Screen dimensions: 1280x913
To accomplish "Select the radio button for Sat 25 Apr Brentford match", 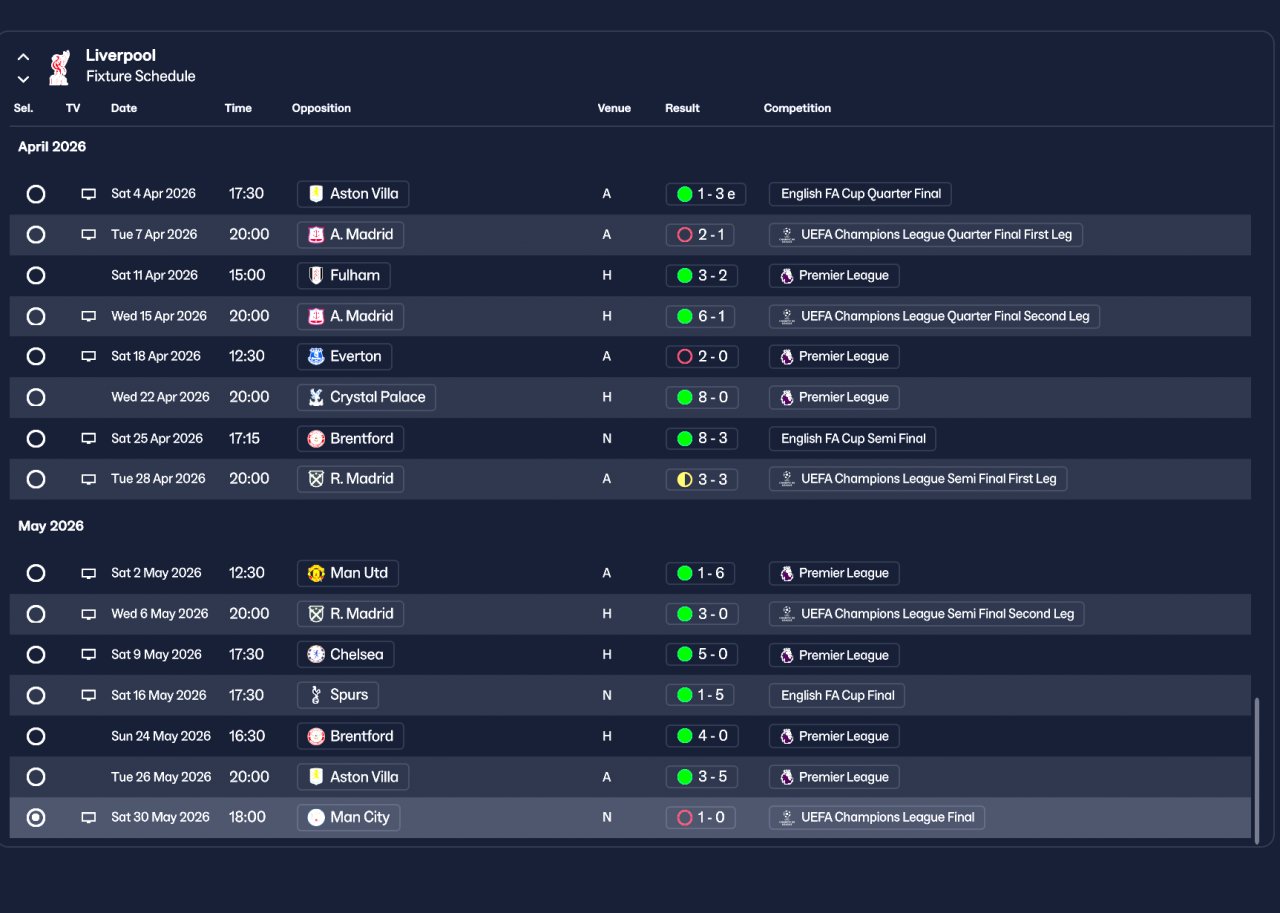I will (x=36, y=438).
